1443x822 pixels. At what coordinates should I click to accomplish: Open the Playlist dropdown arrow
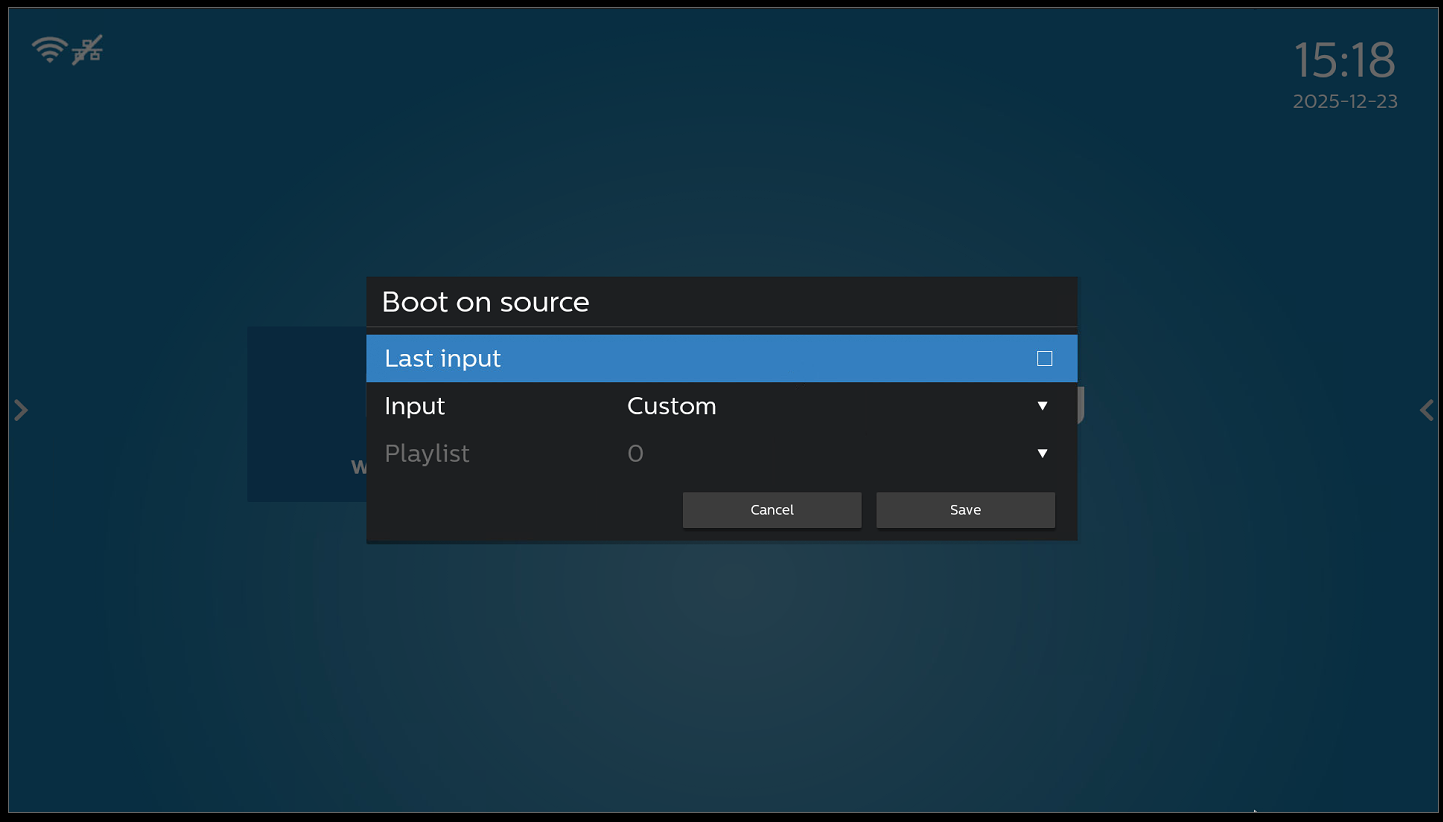click(1042, 454)
